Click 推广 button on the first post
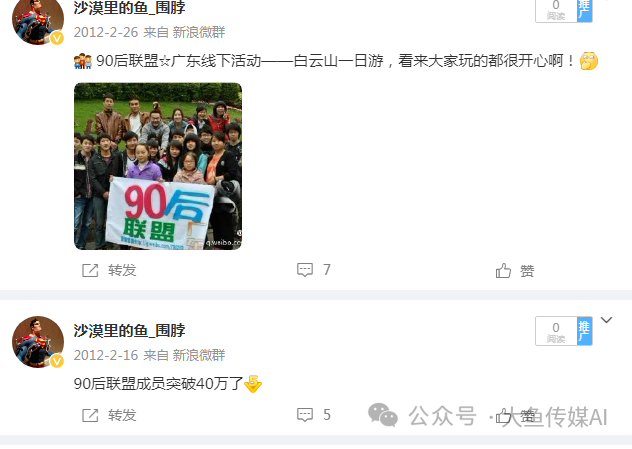 (x=584, y=10)
